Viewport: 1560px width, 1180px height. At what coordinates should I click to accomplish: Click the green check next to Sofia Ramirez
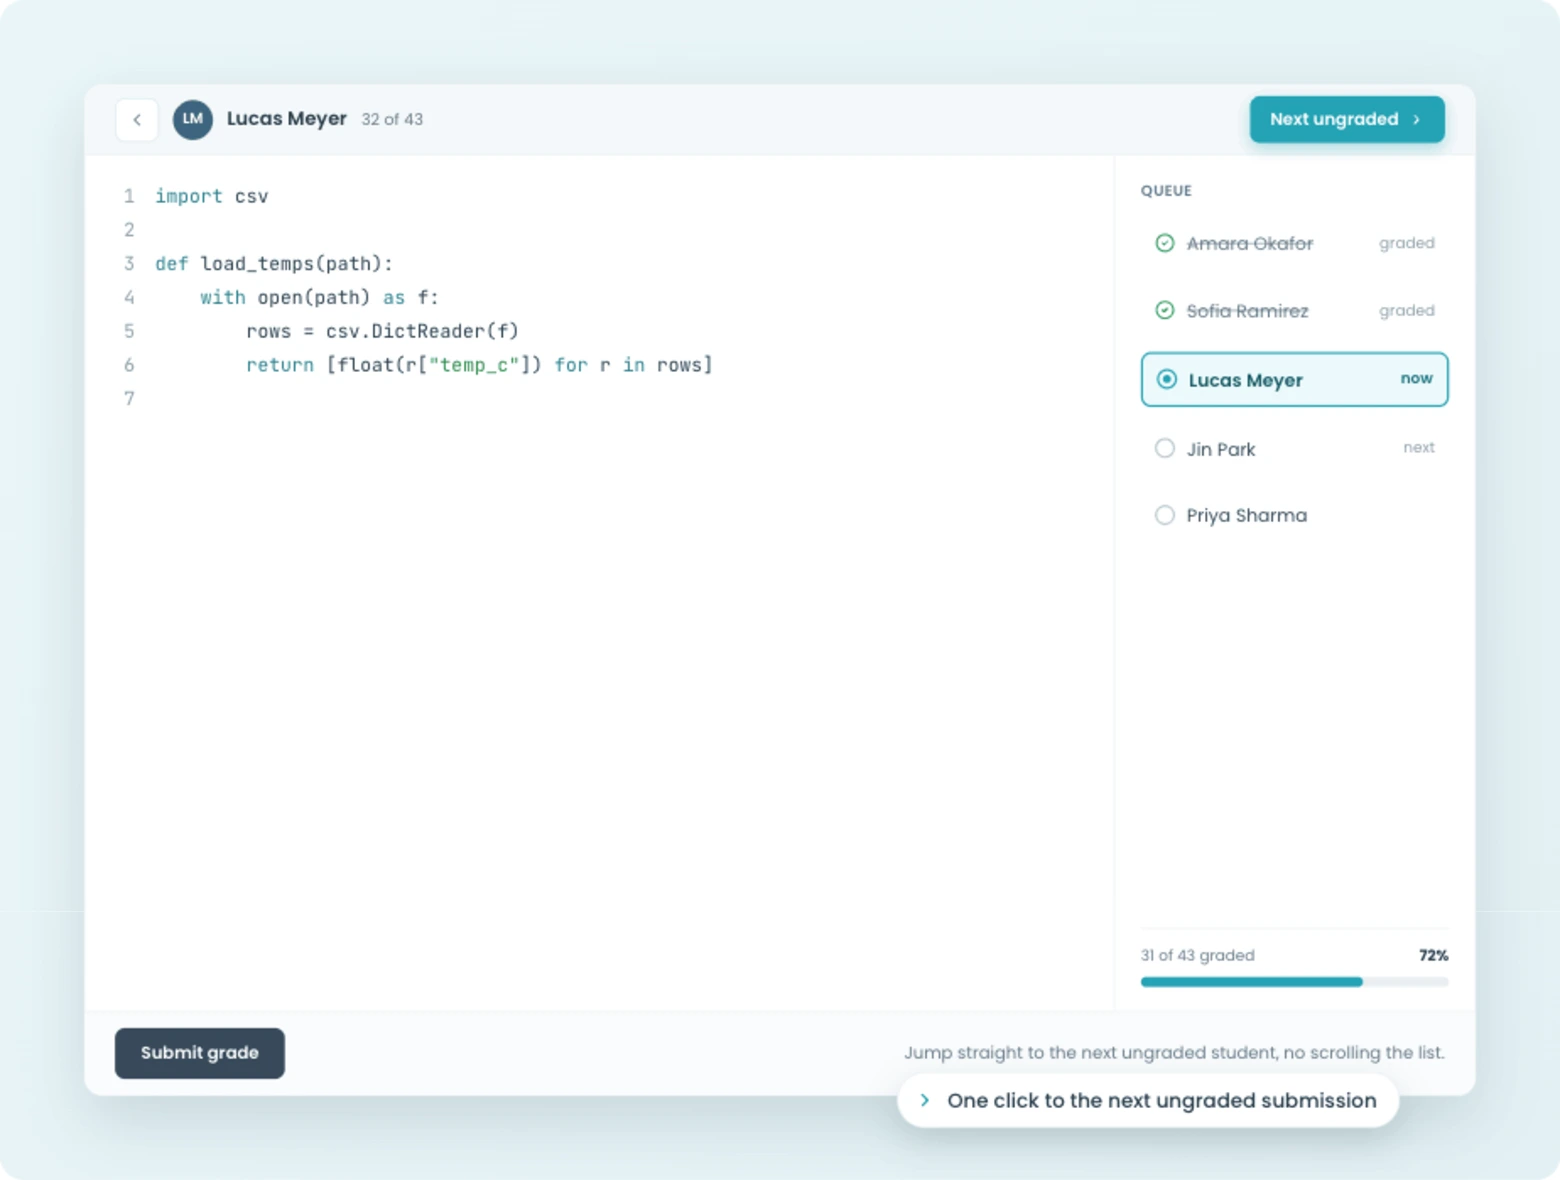tap(1164, 311)
